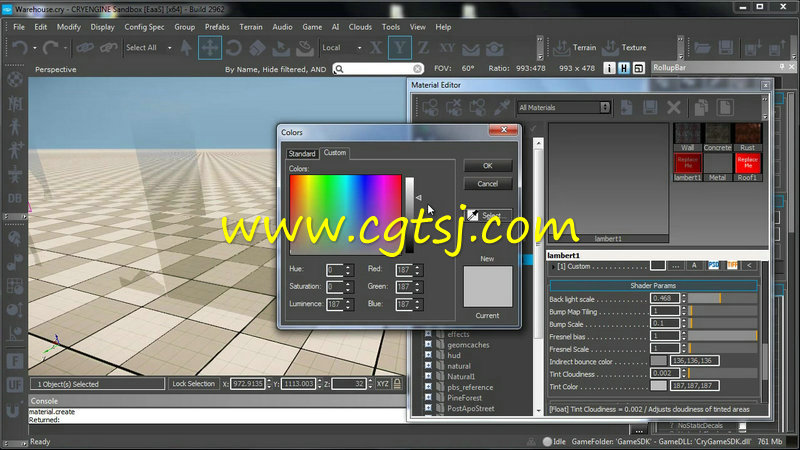800x450 pixels.
Task: Click the Redo arrow icon
Action: click(51, 48)
